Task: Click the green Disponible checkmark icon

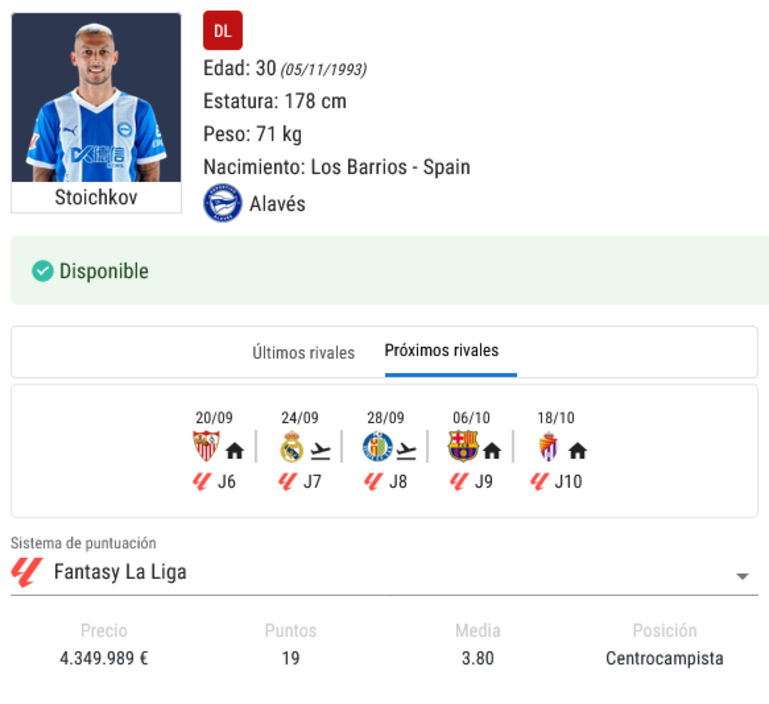Action: [x=43, y=271]
